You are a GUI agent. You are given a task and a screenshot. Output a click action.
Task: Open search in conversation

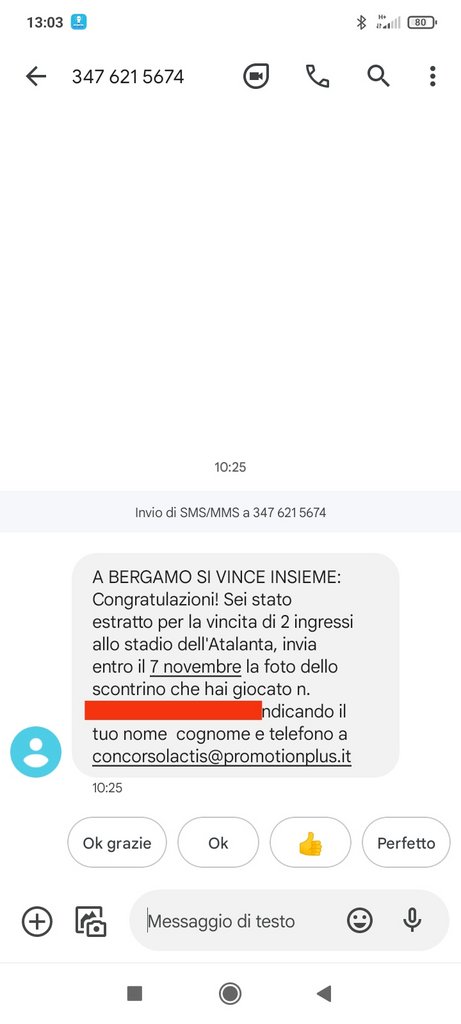pyautogui.click(x=378, y=76)
